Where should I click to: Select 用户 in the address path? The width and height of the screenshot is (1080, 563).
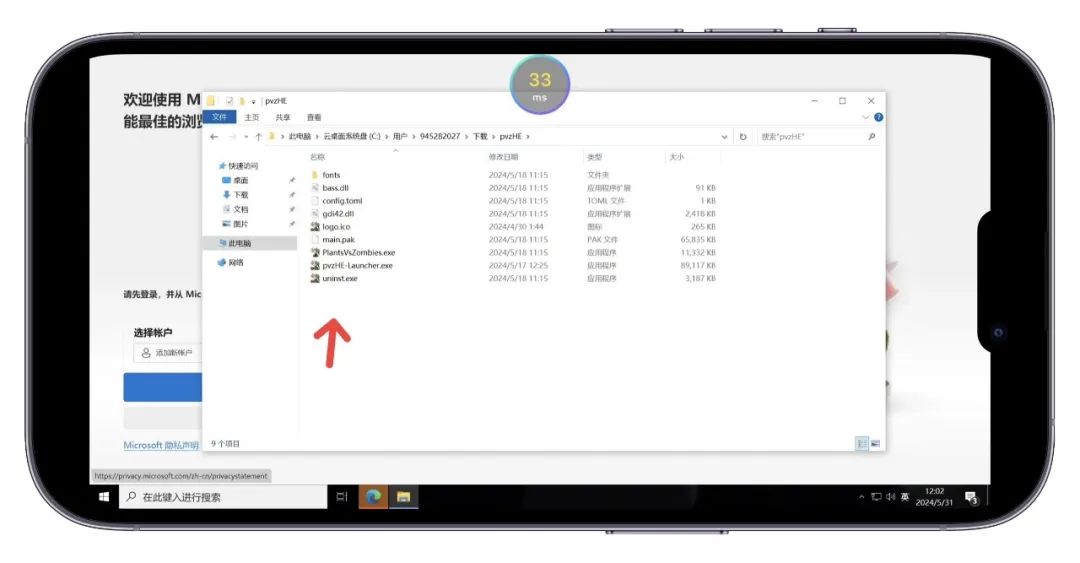tap(400, 136)
